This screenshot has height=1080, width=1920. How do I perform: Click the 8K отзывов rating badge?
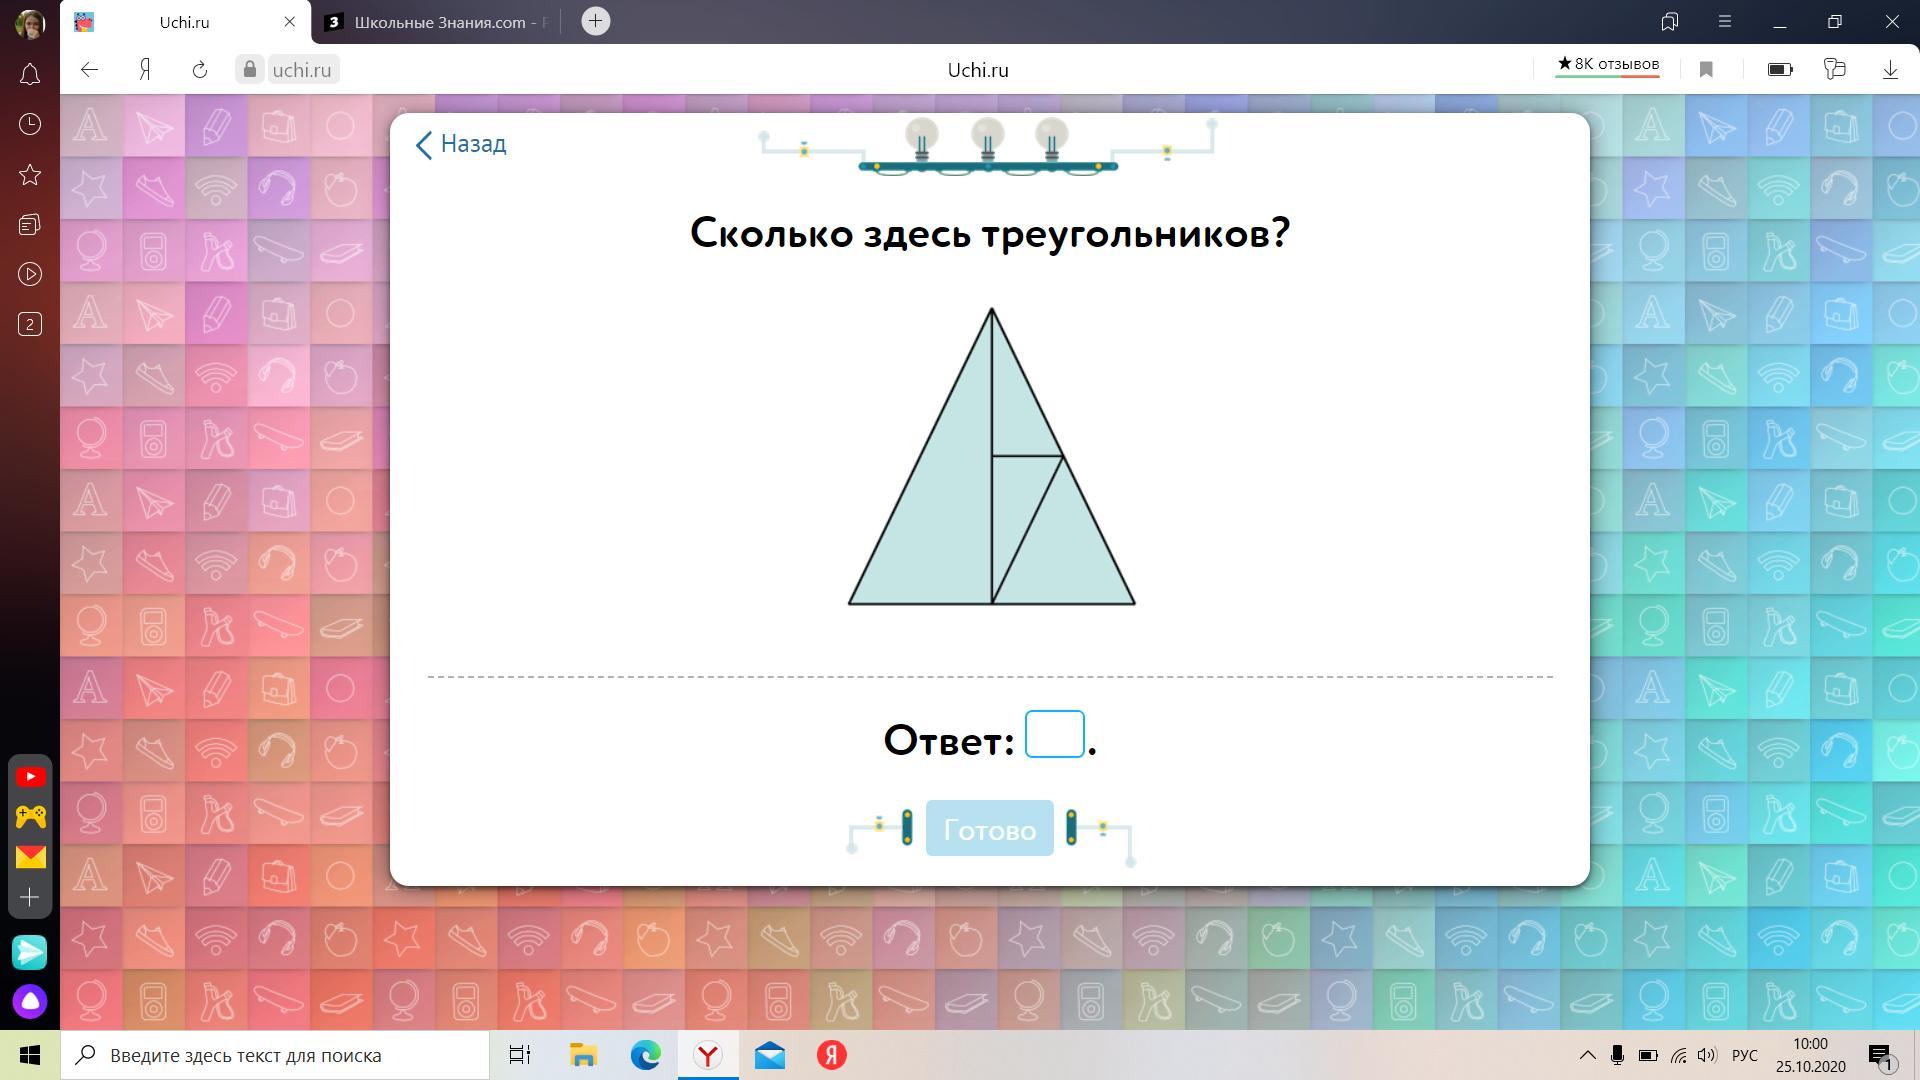pos(1607,65)
